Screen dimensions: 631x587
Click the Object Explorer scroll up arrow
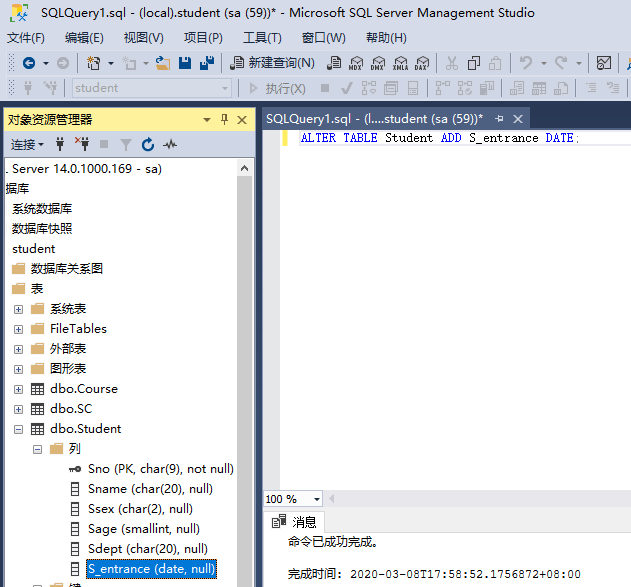click(244, 169)
